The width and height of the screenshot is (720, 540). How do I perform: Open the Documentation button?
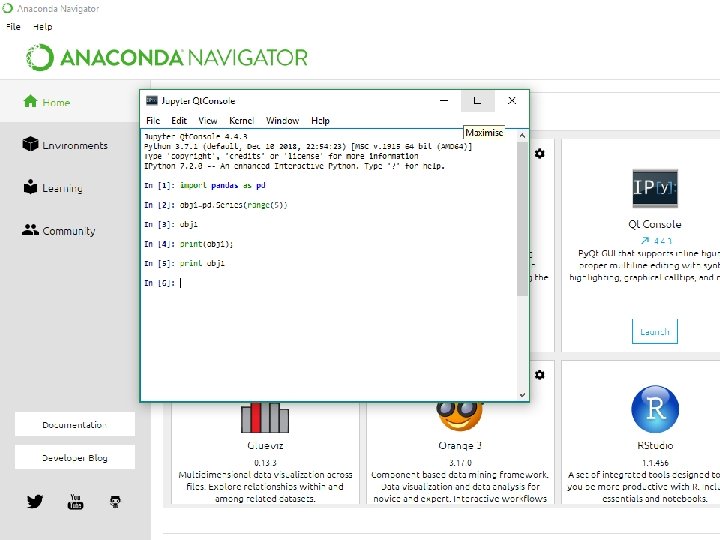point(75,424)
